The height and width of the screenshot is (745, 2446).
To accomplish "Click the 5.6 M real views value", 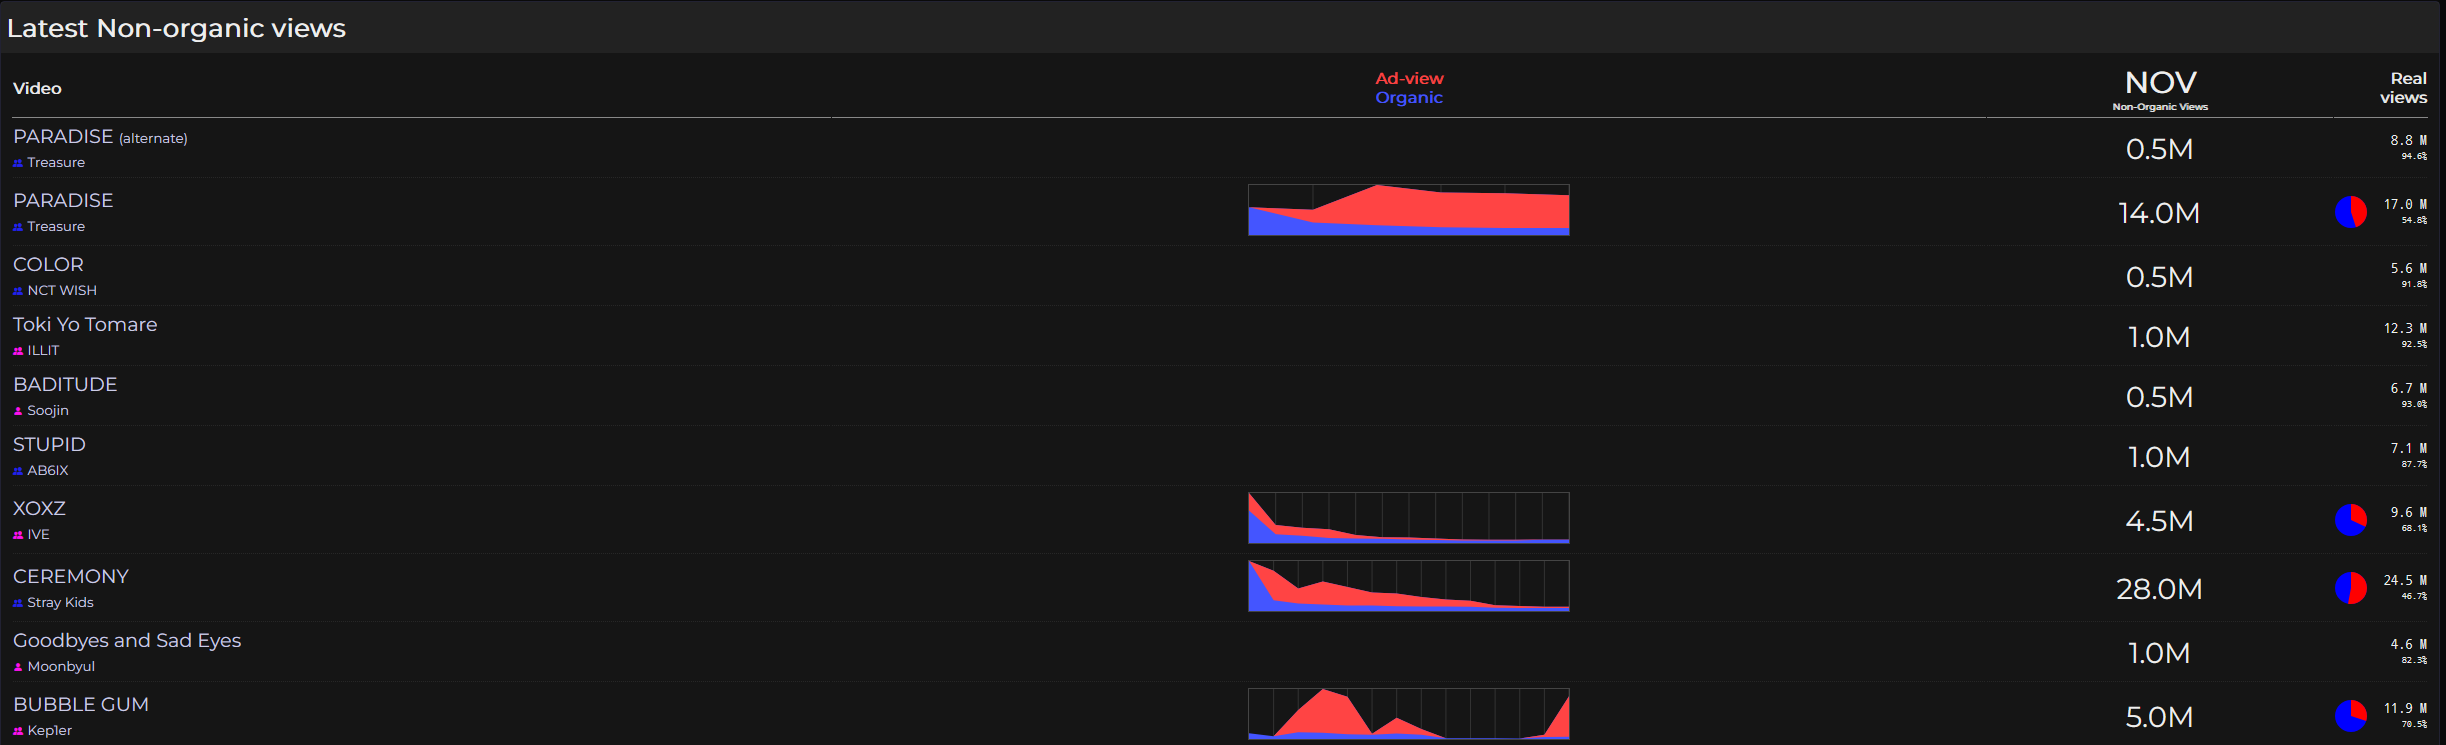I will 2409,269.
